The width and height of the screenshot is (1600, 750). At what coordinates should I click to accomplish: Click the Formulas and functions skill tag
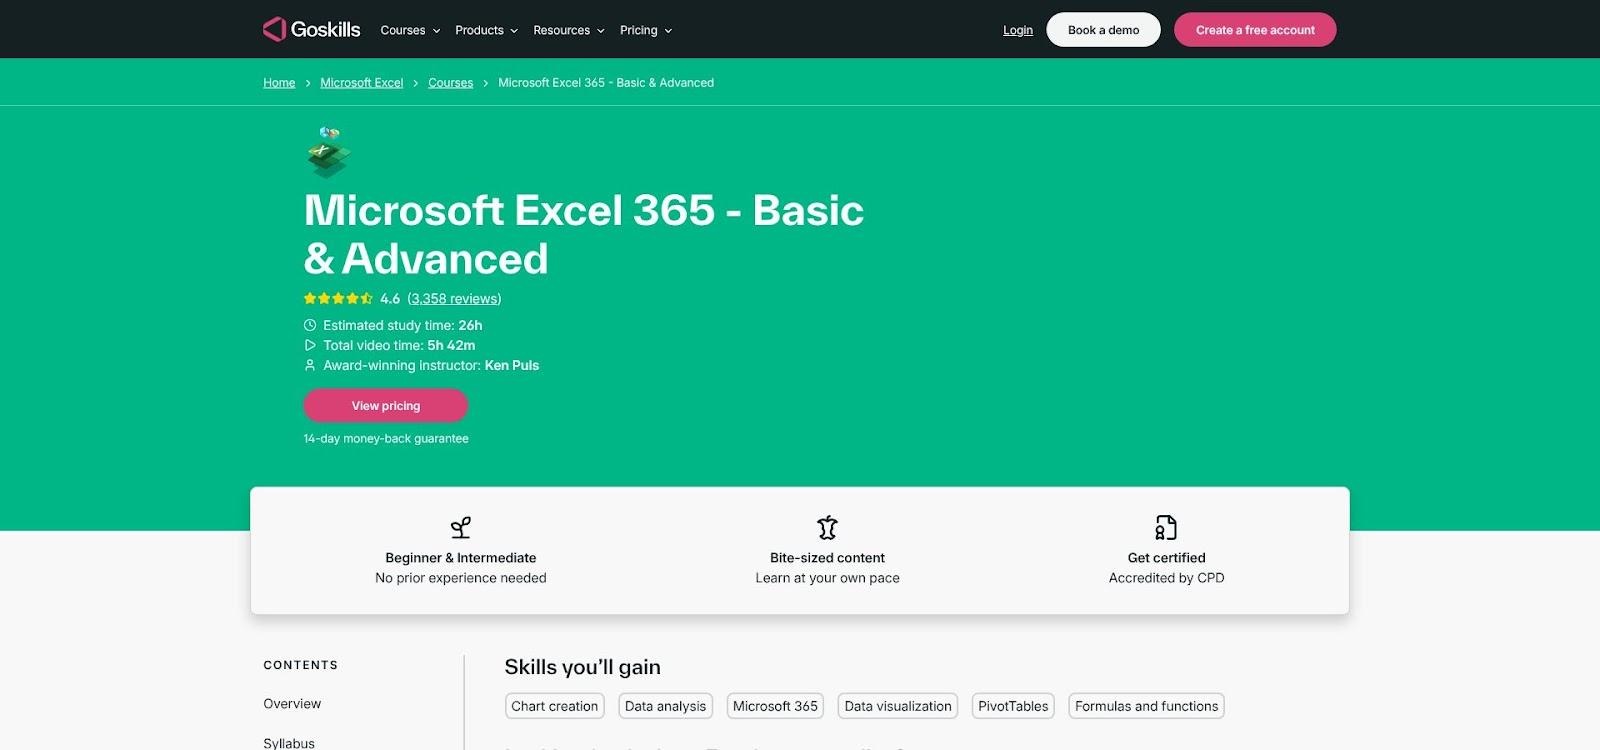pyautogui.click(x=1147, y=706)
